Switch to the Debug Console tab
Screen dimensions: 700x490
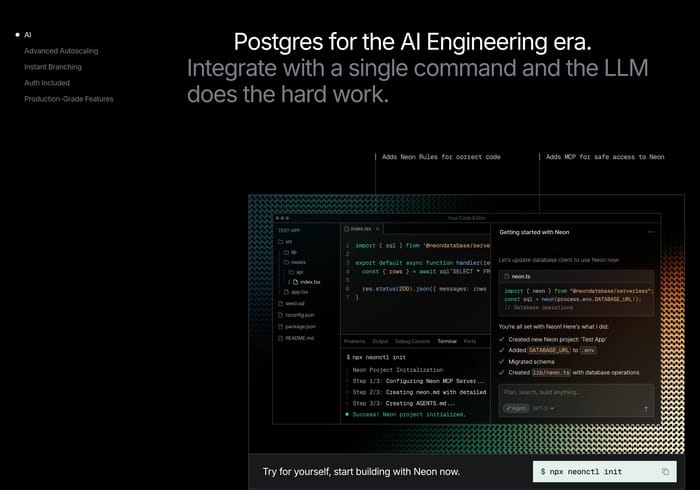click(412, 341)
